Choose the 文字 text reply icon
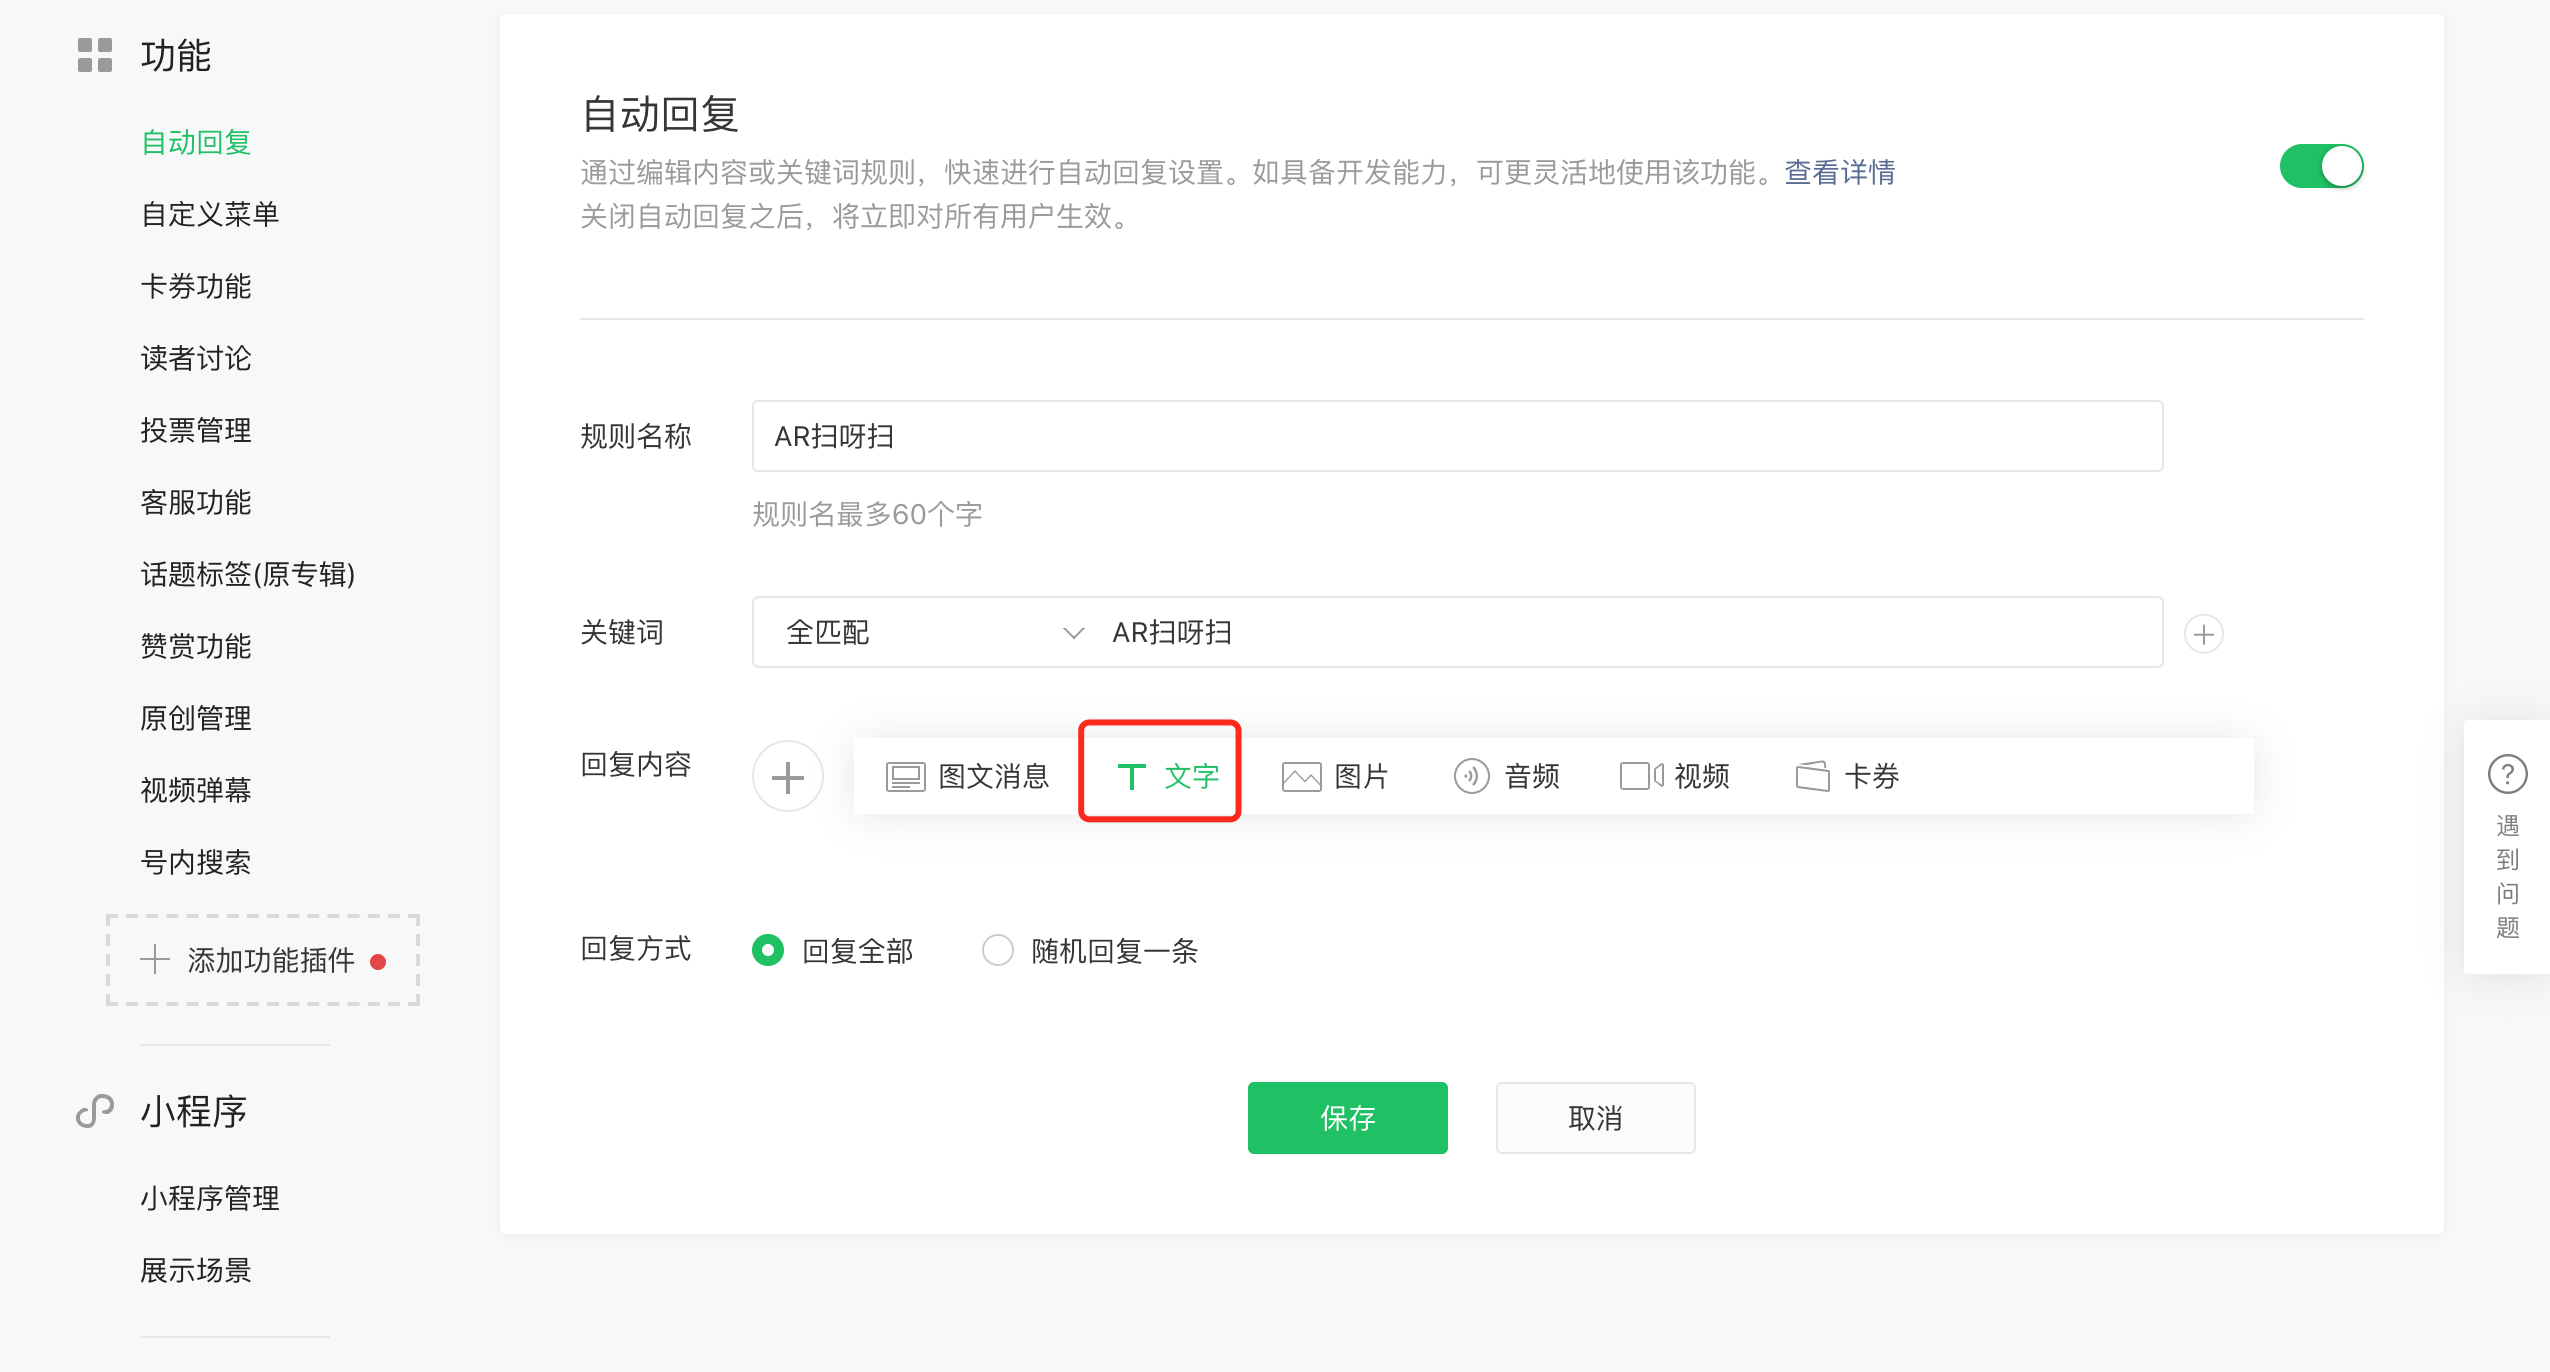Viewport: 2550px width, 1372px height. point(1131,777)
